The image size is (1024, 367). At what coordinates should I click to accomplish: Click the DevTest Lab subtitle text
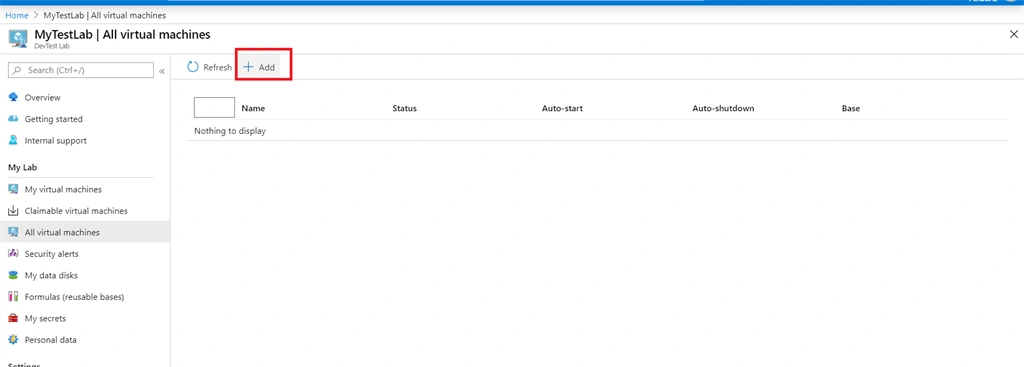coord(52,46)
